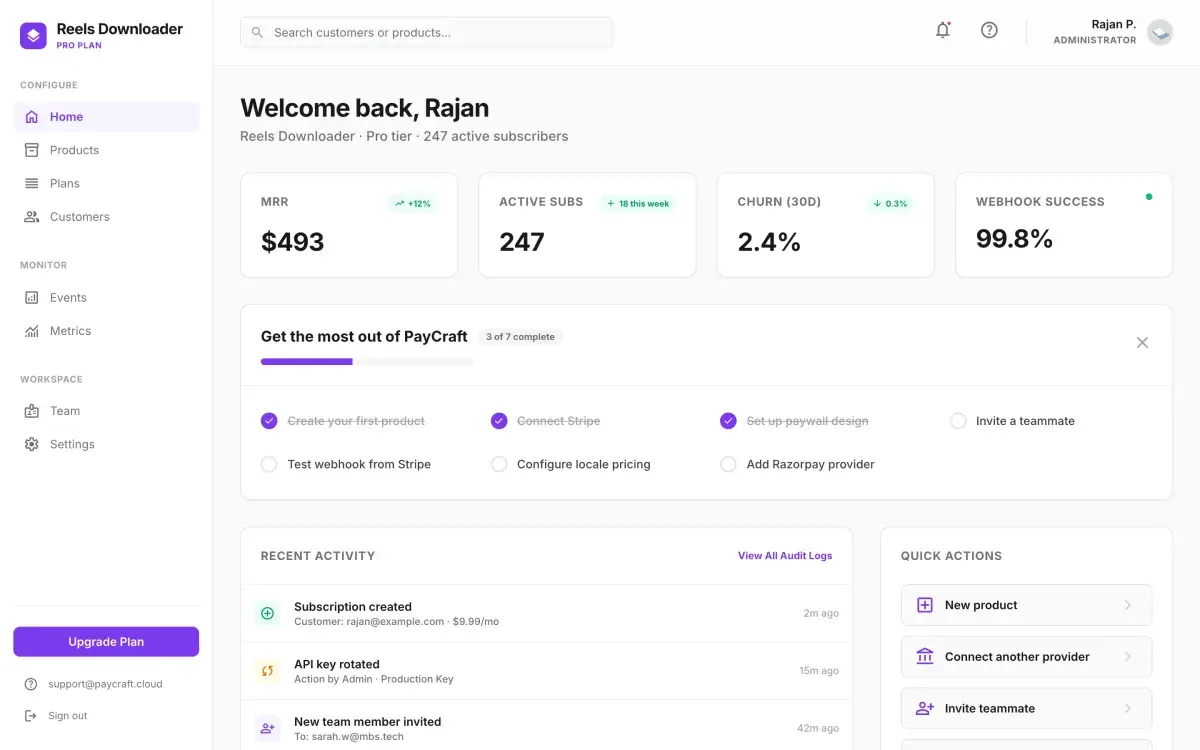Expand Invite teammate quick action arrow
Viewport: 1200px width, 750px height.
[1127, 708]
